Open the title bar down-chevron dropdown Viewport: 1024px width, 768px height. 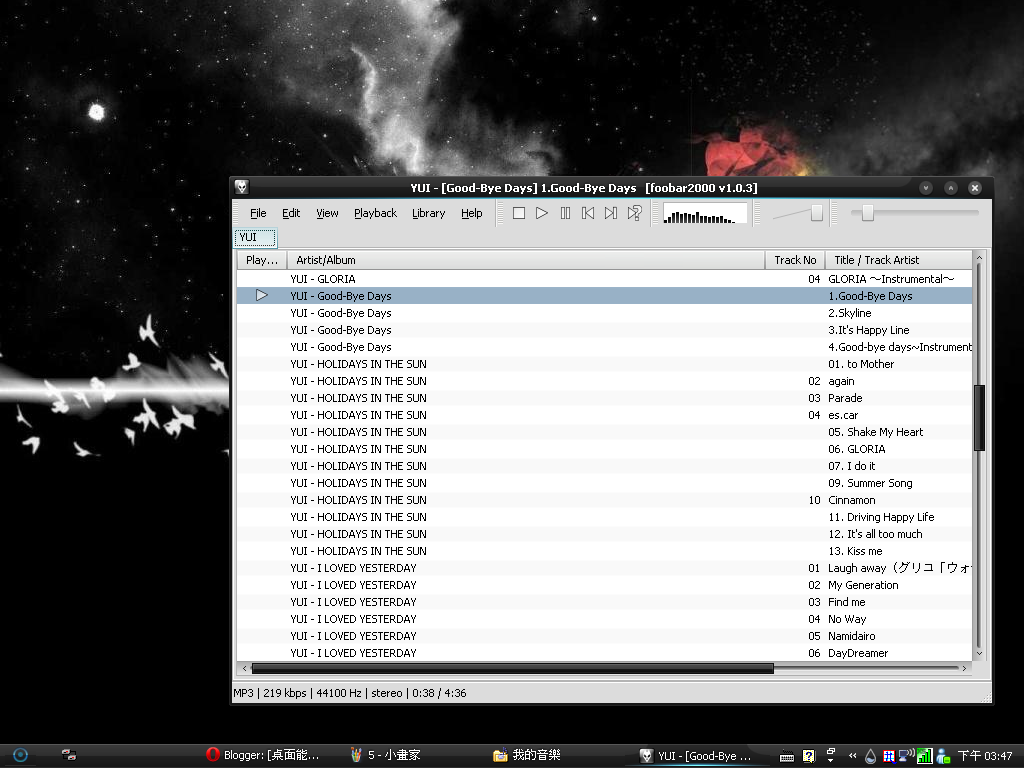[925, 187]
